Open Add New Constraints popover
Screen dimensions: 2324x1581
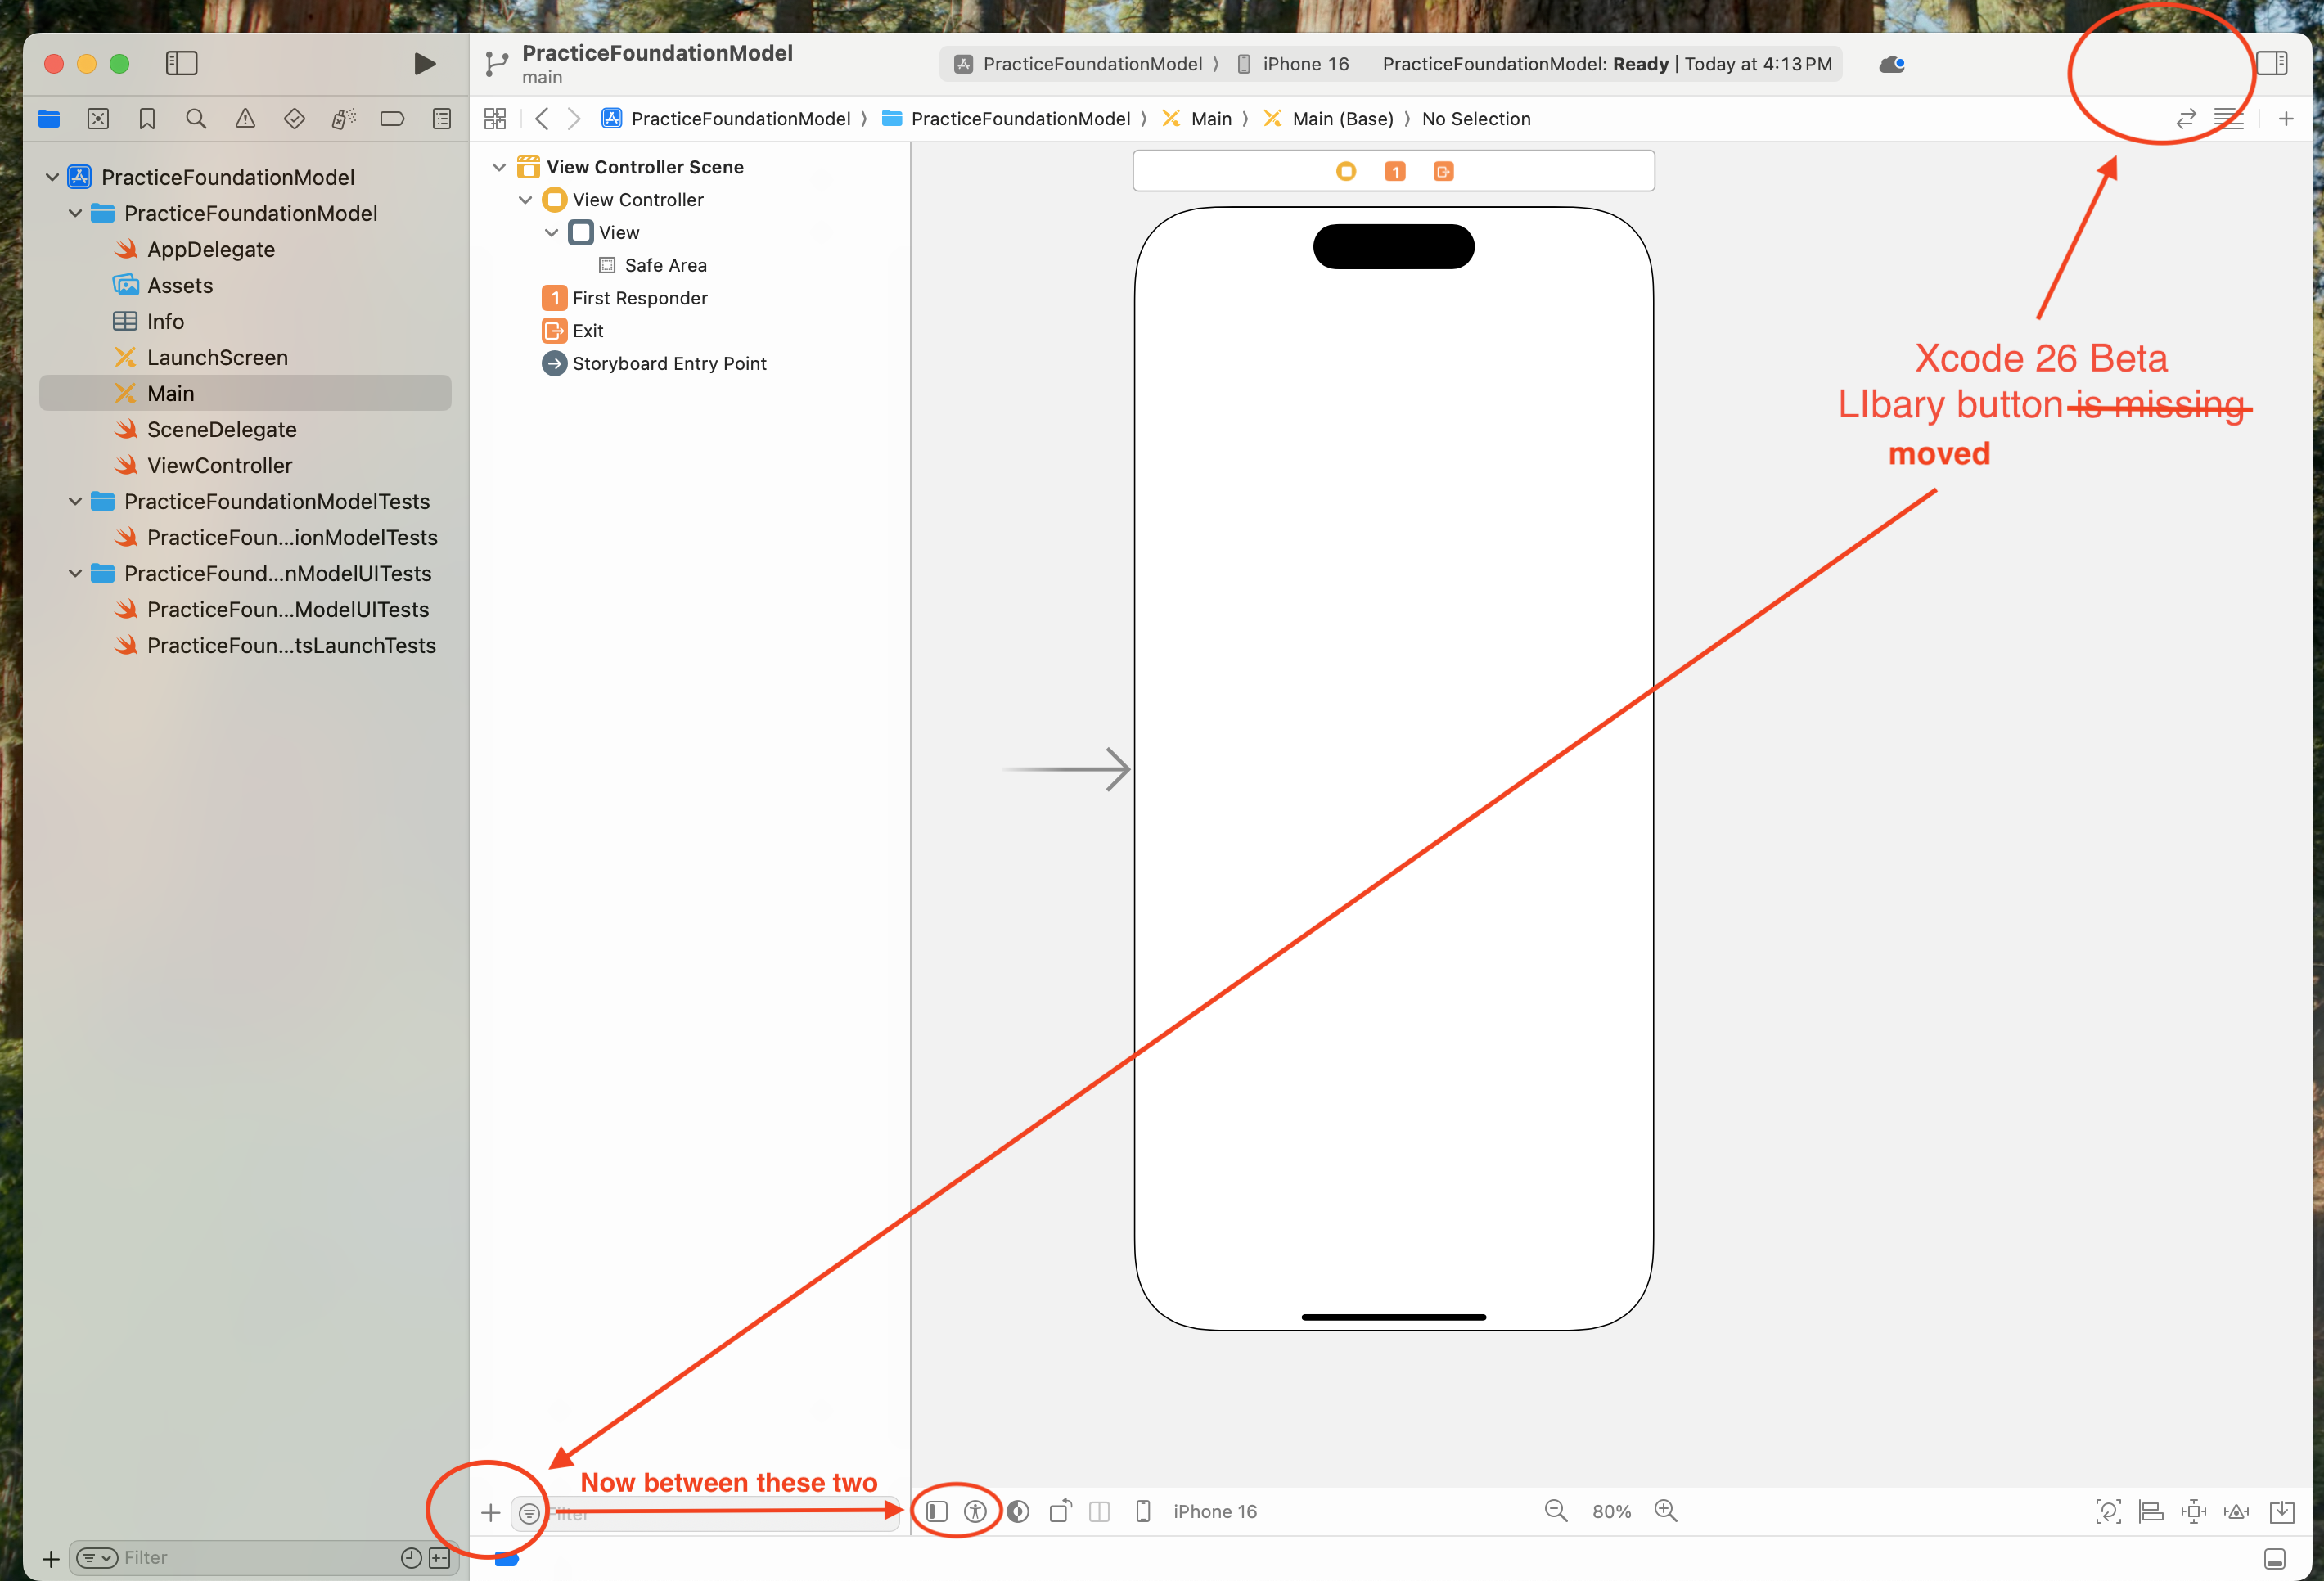coord(2194,1511)
